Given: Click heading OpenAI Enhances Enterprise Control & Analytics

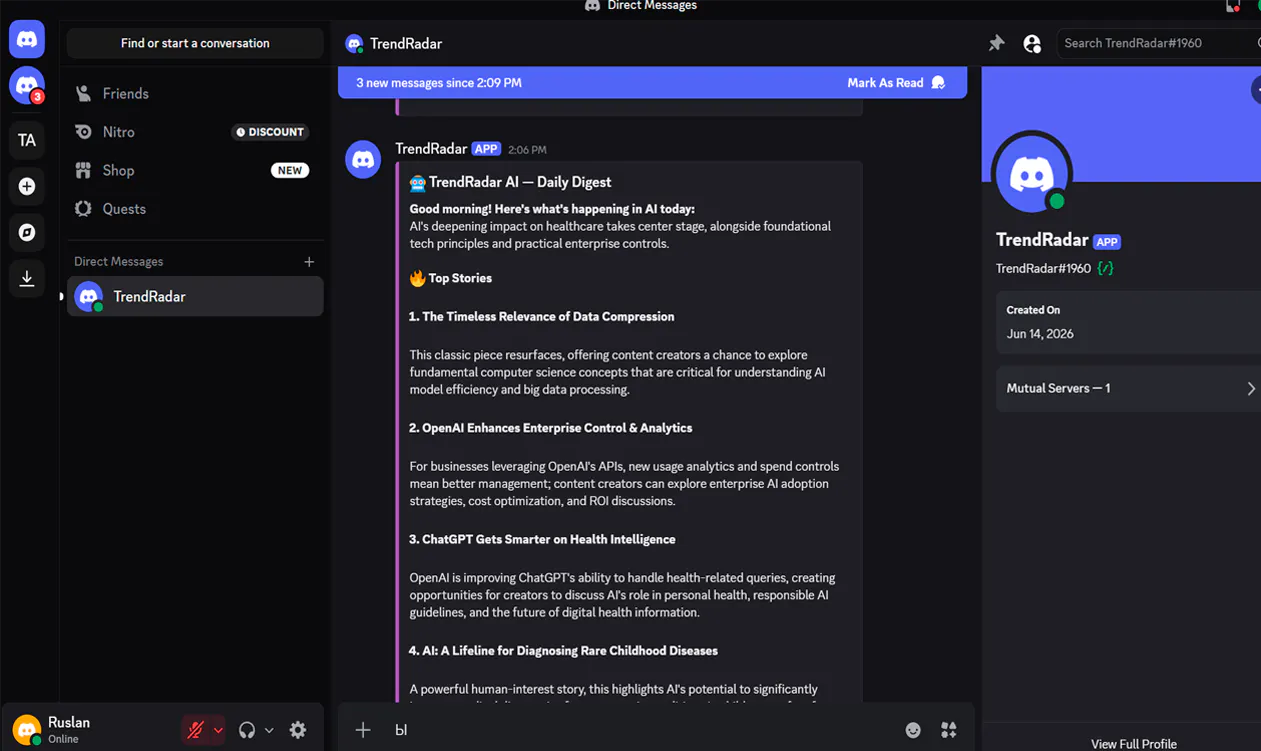Looking at the screenshot, I should (x=550, y=428).
